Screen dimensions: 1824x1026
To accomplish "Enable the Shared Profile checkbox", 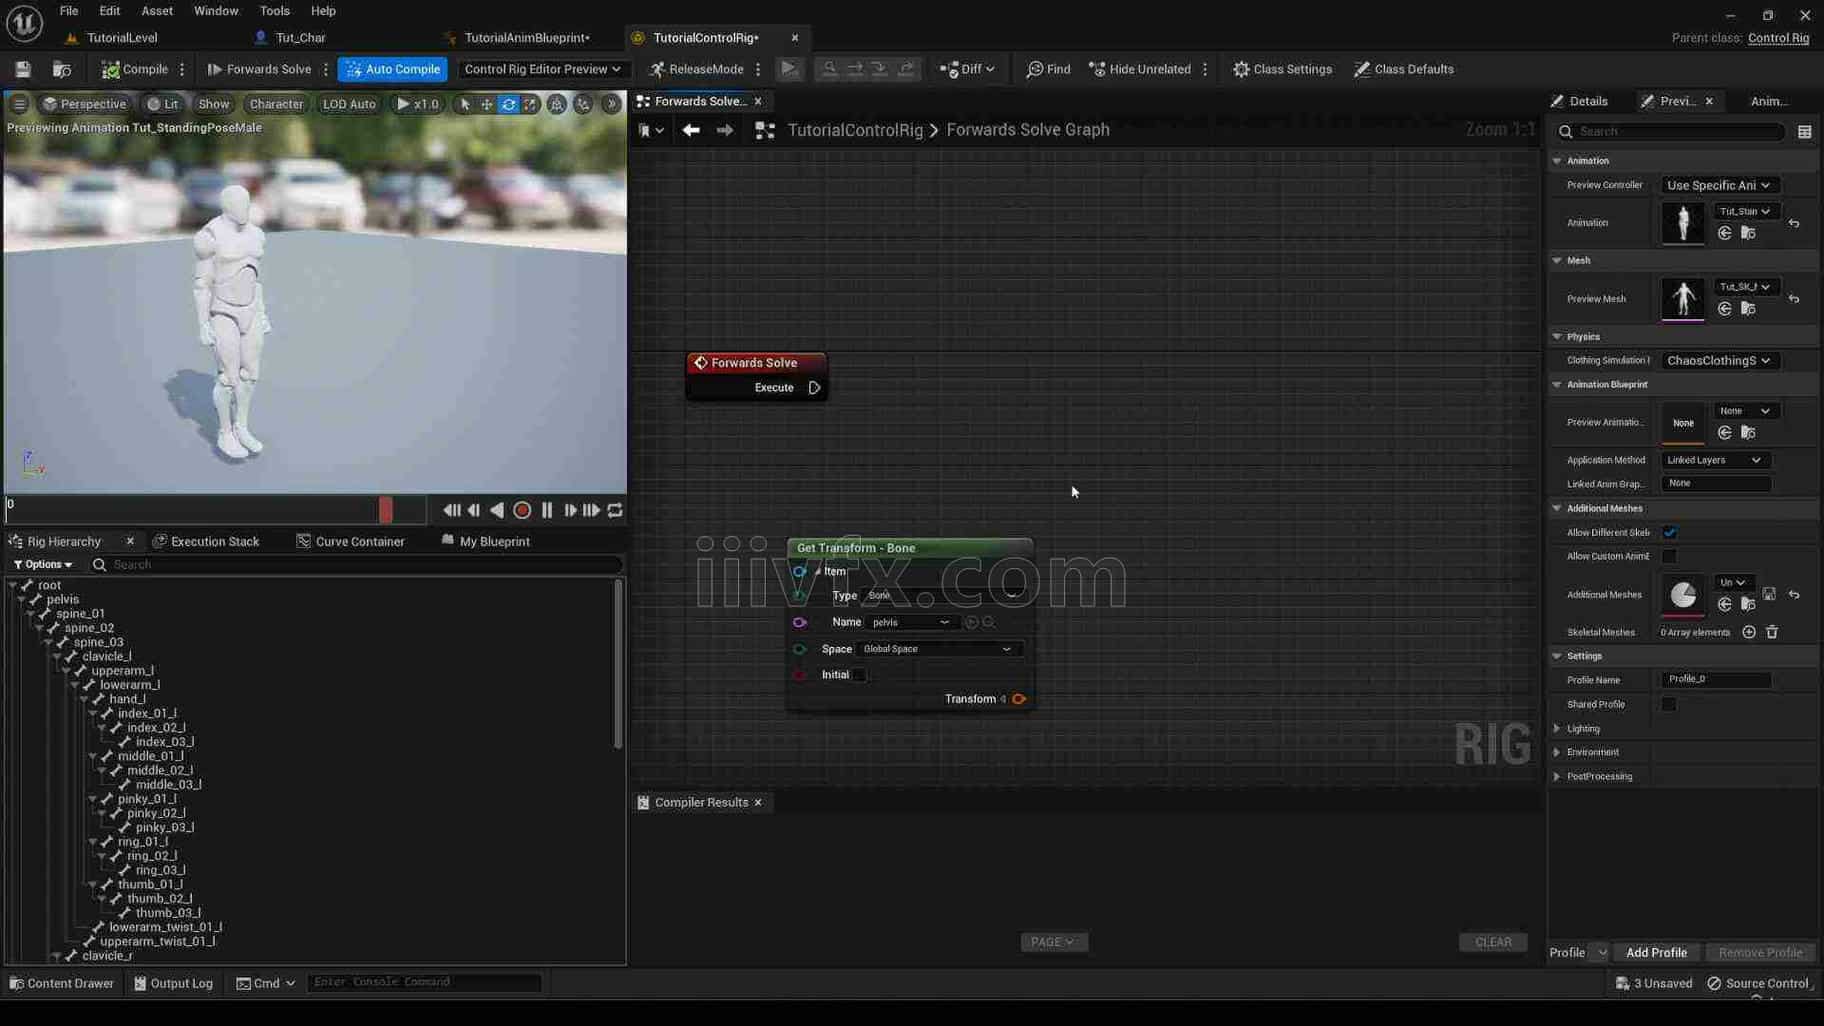I will coord(1669,704).
